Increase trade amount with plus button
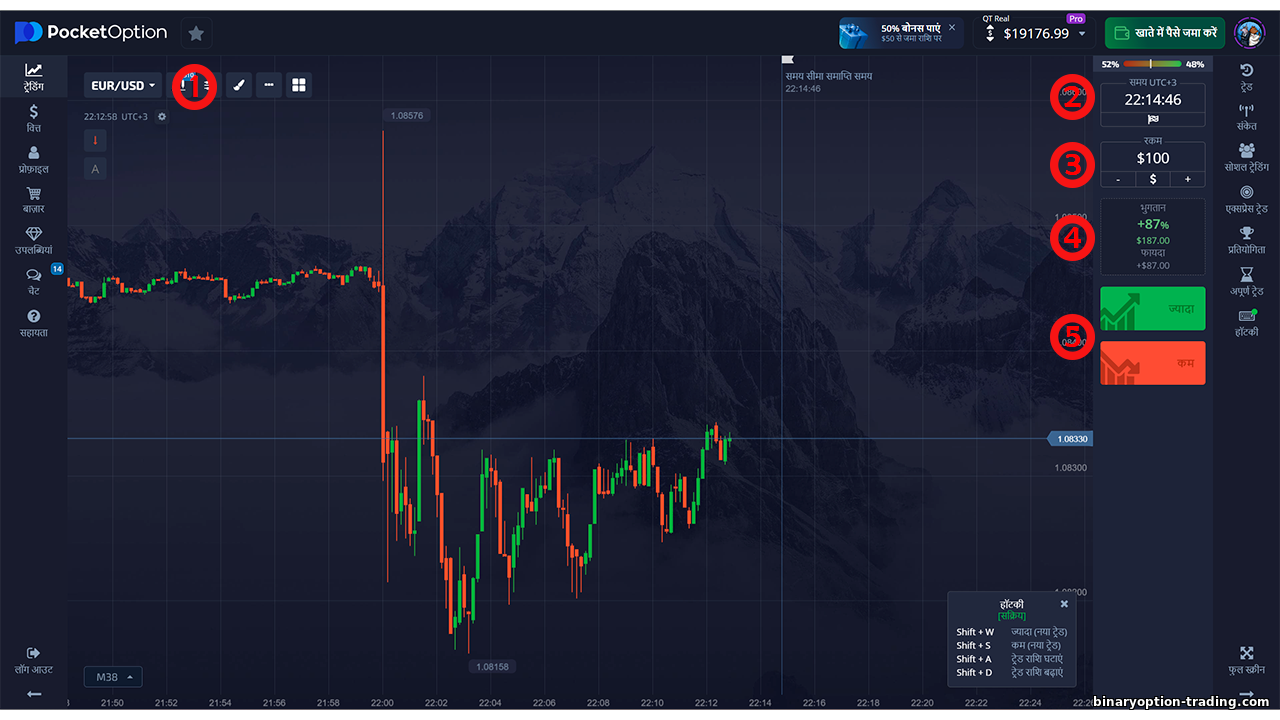 pos(1188,179)
